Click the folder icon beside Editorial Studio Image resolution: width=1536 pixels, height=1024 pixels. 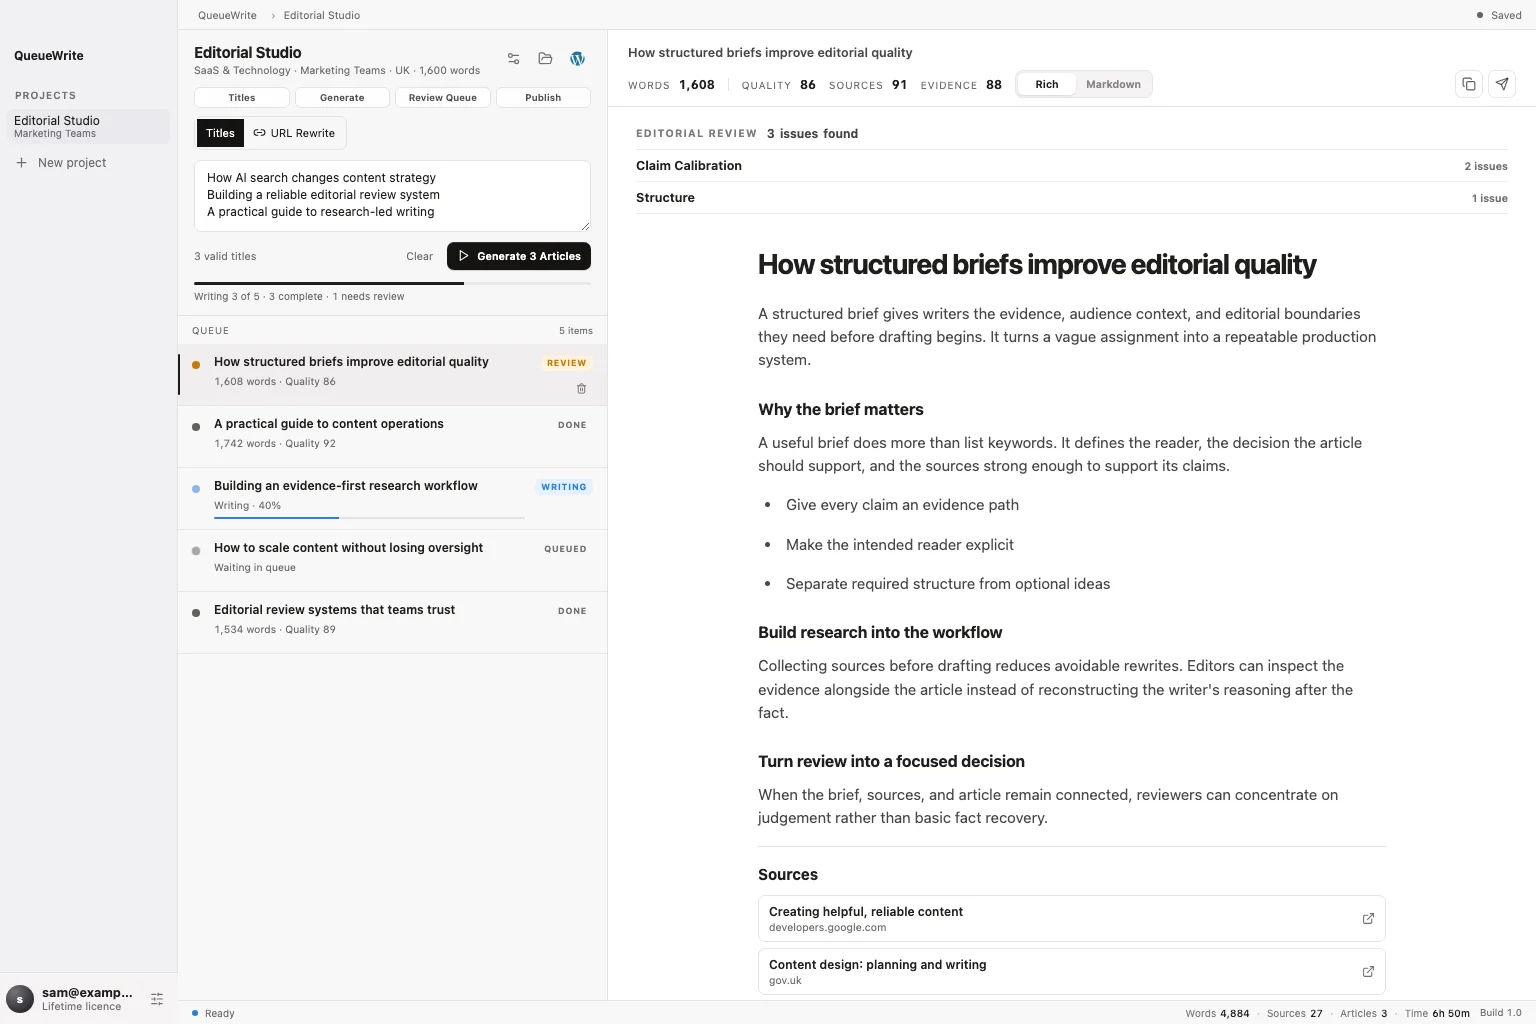pos(545,59)
